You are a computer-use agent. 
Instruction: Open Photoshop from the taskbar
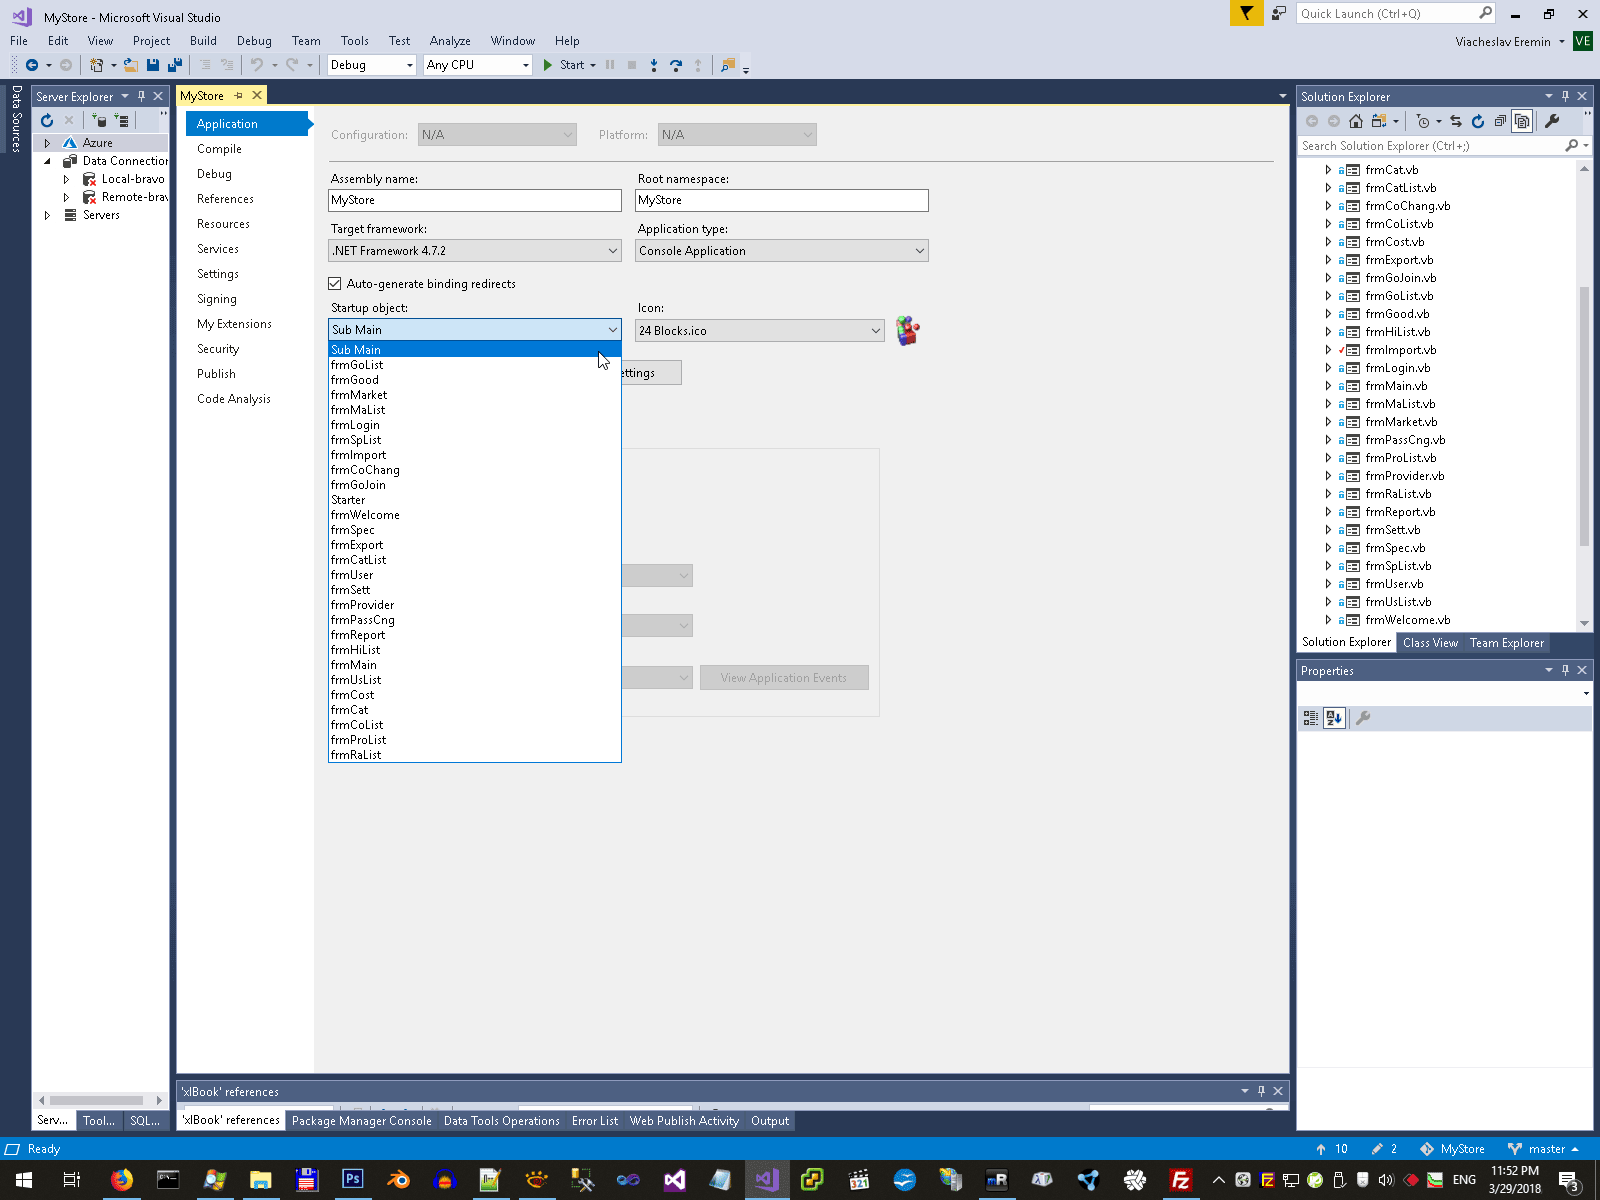point(352,1180)
